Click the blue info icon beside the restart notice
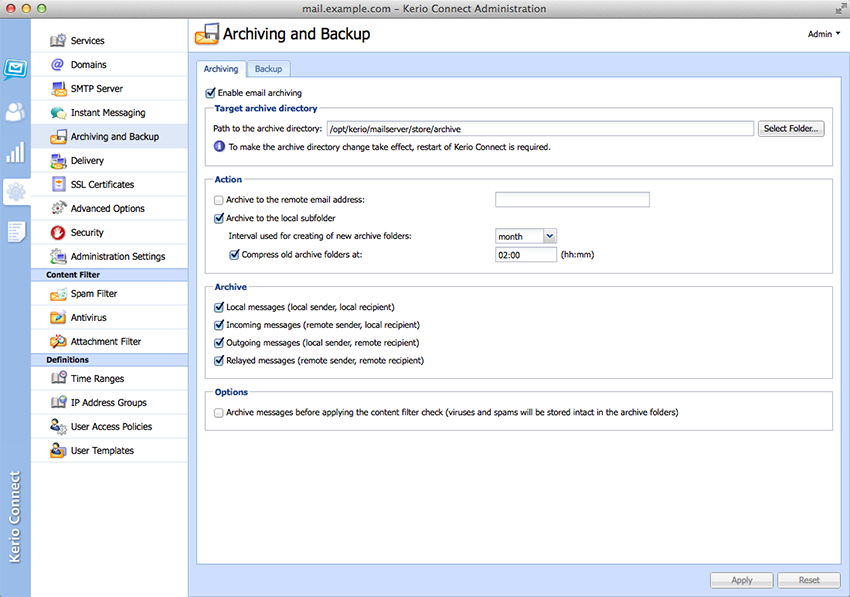Viewport: 850px width, 597px height. coord(219,146)
